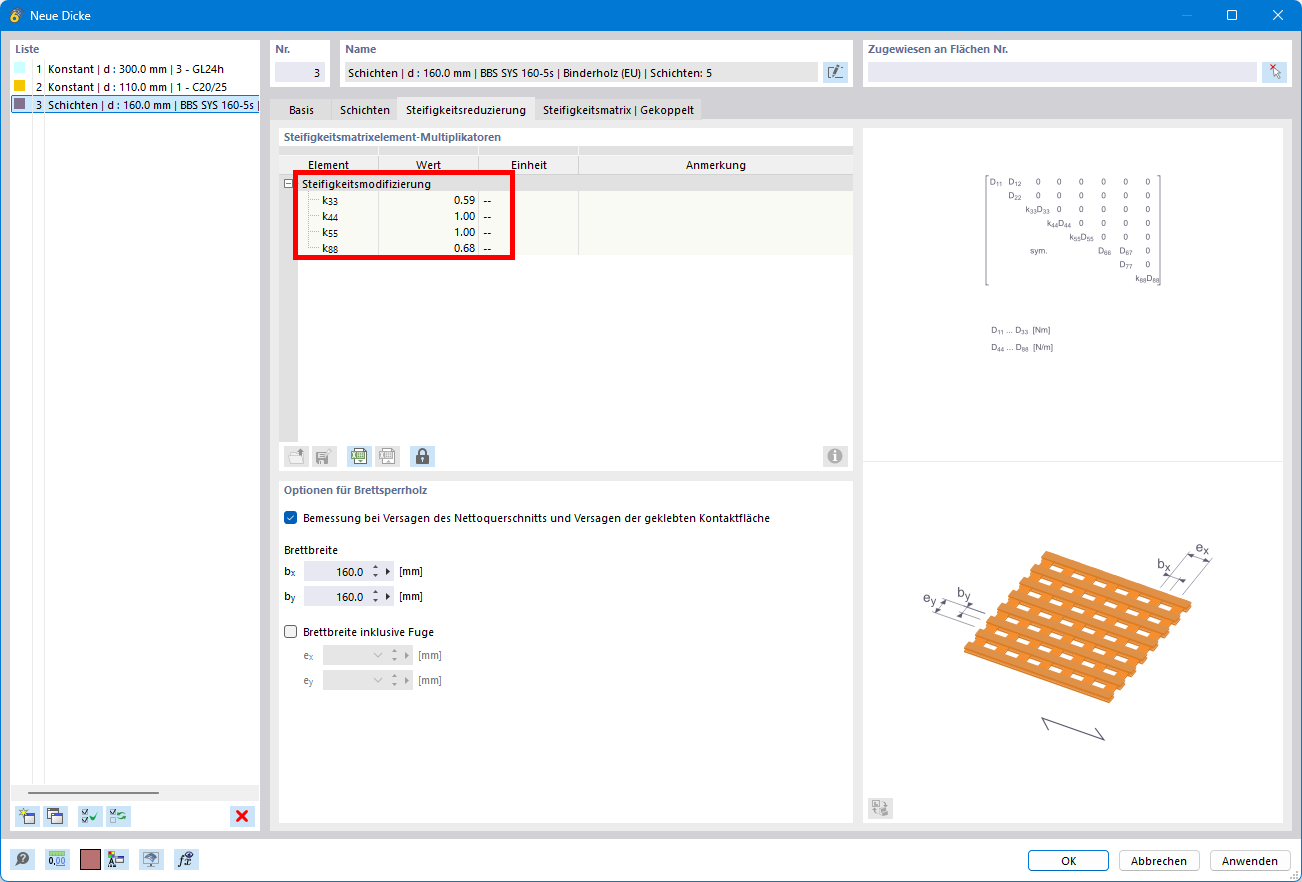Export the multiplier table to Excel
Viewport: 1302px width, 882px height.
click(359, 456)
